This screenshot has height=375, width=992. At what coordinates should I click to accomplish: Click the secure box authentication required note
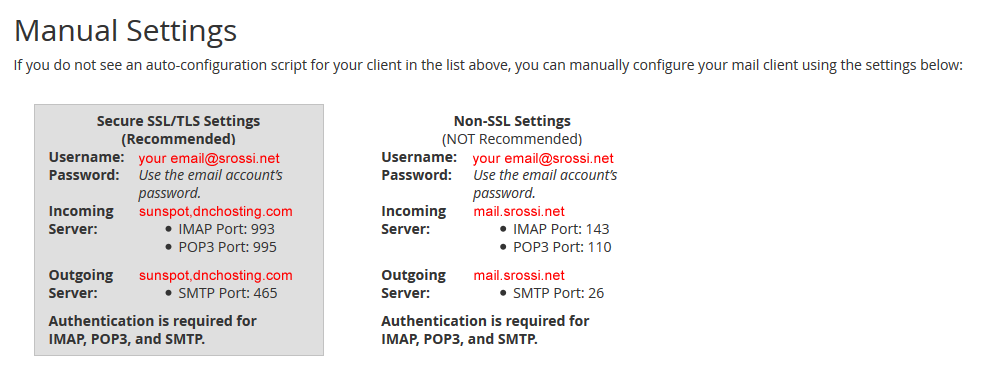click(152, 330)
